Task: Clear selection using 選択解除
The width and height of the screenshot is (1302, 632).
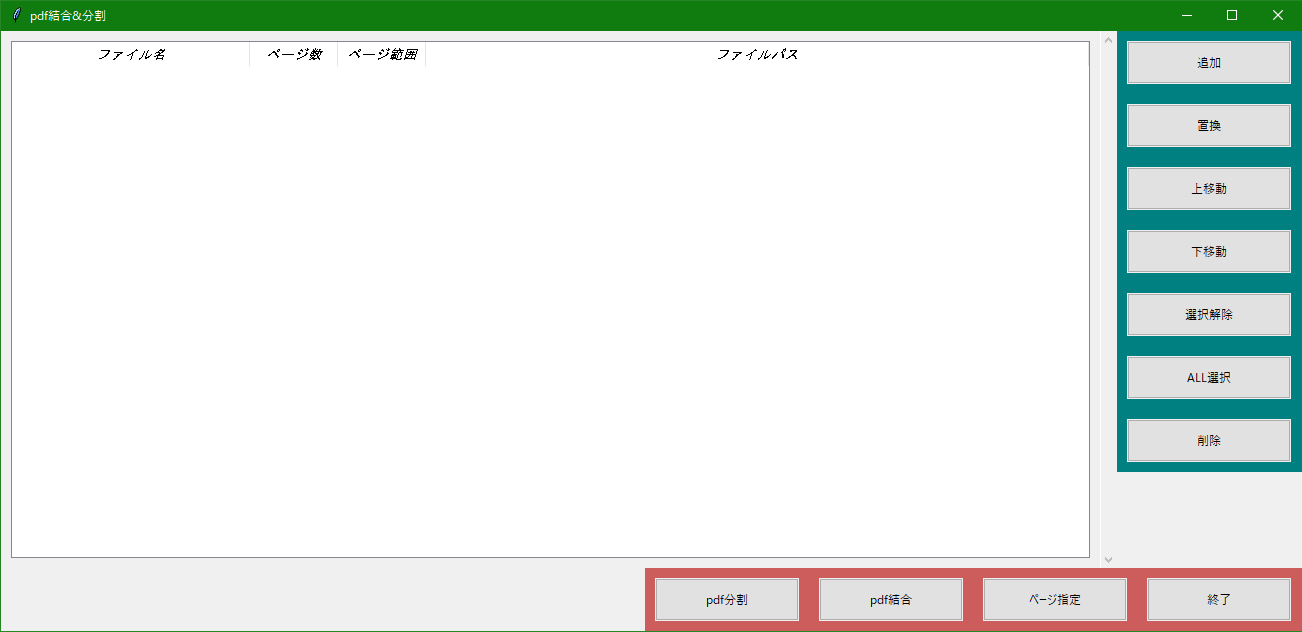Action: pos(1208,314)
